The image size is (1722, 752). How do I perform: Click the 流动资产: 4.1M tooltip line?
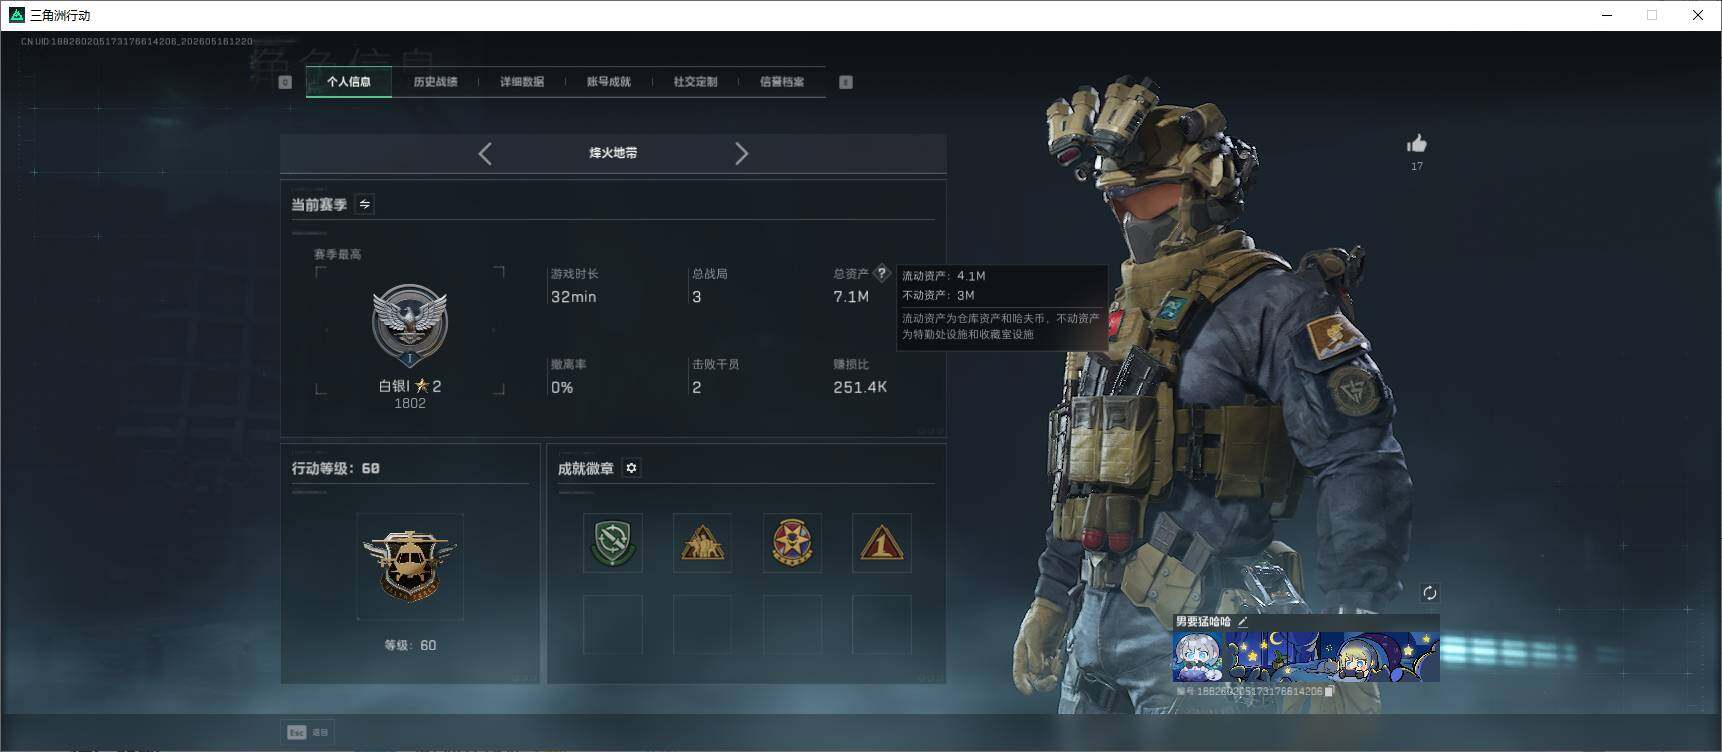(944, 276)
